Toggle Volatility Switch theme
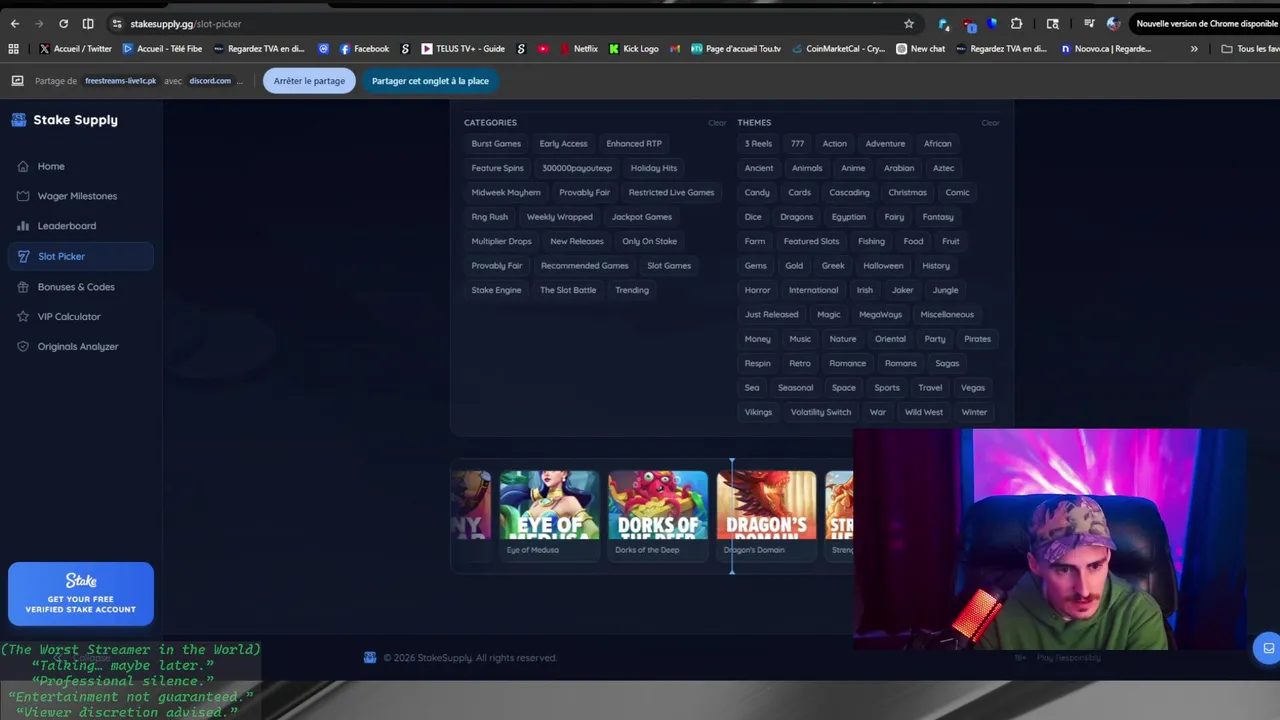 pos(821,412)
